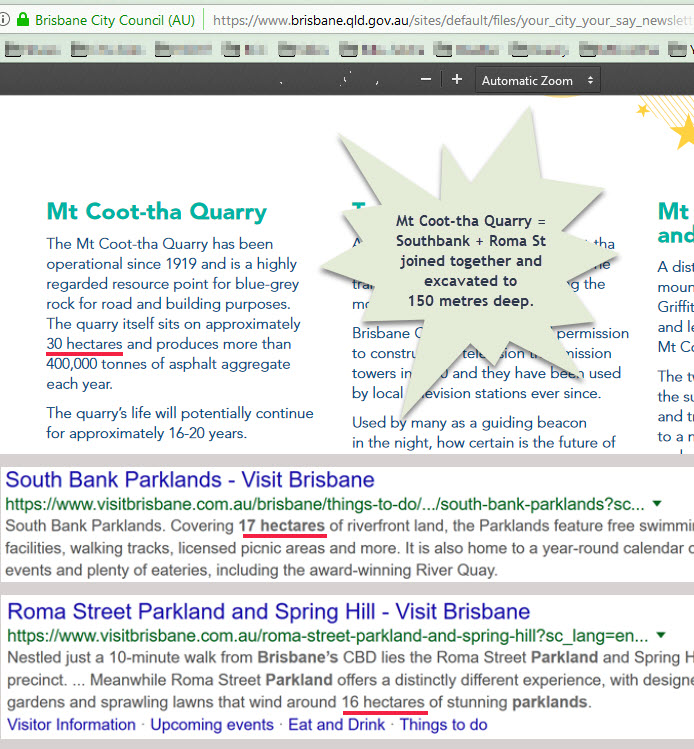Click "for approximately 16-20 years." text
This screenshot has width=694, height=749.
click(147, 433)
